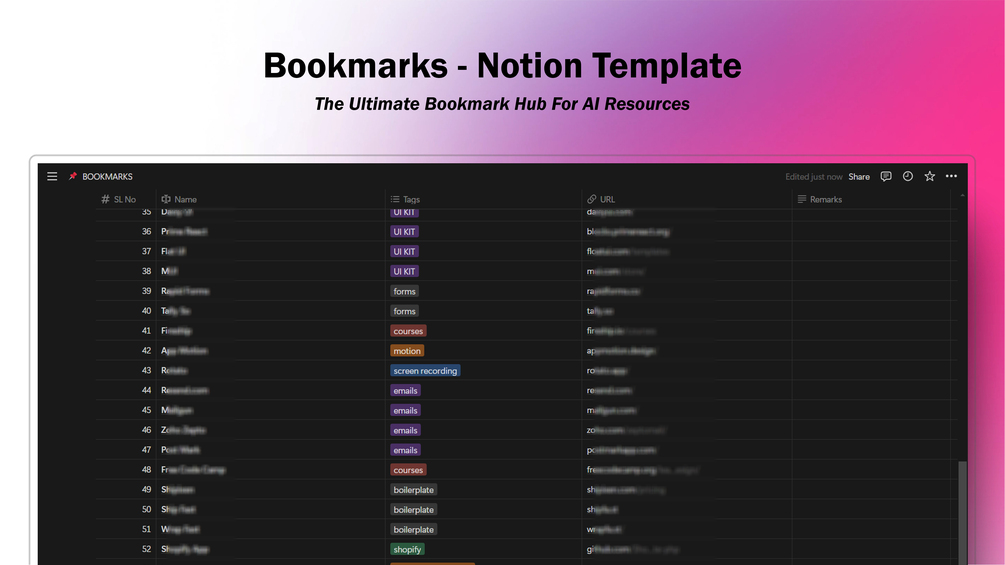Open the three-dot more options menu
This screenshot has height=565, width=1005.
click(951, 176)
